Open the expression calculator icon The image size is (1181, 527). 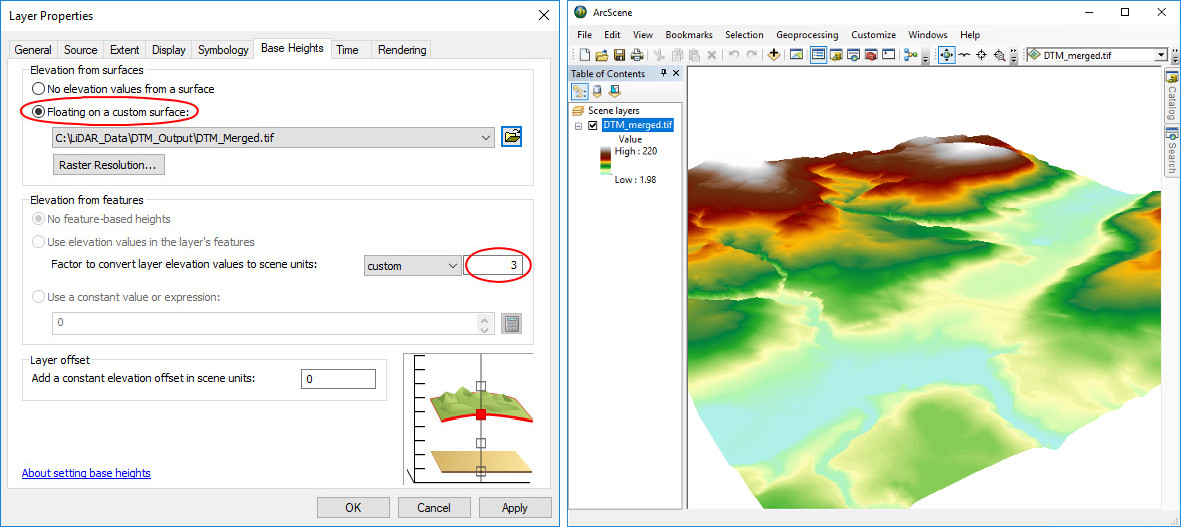pos(511,324)
